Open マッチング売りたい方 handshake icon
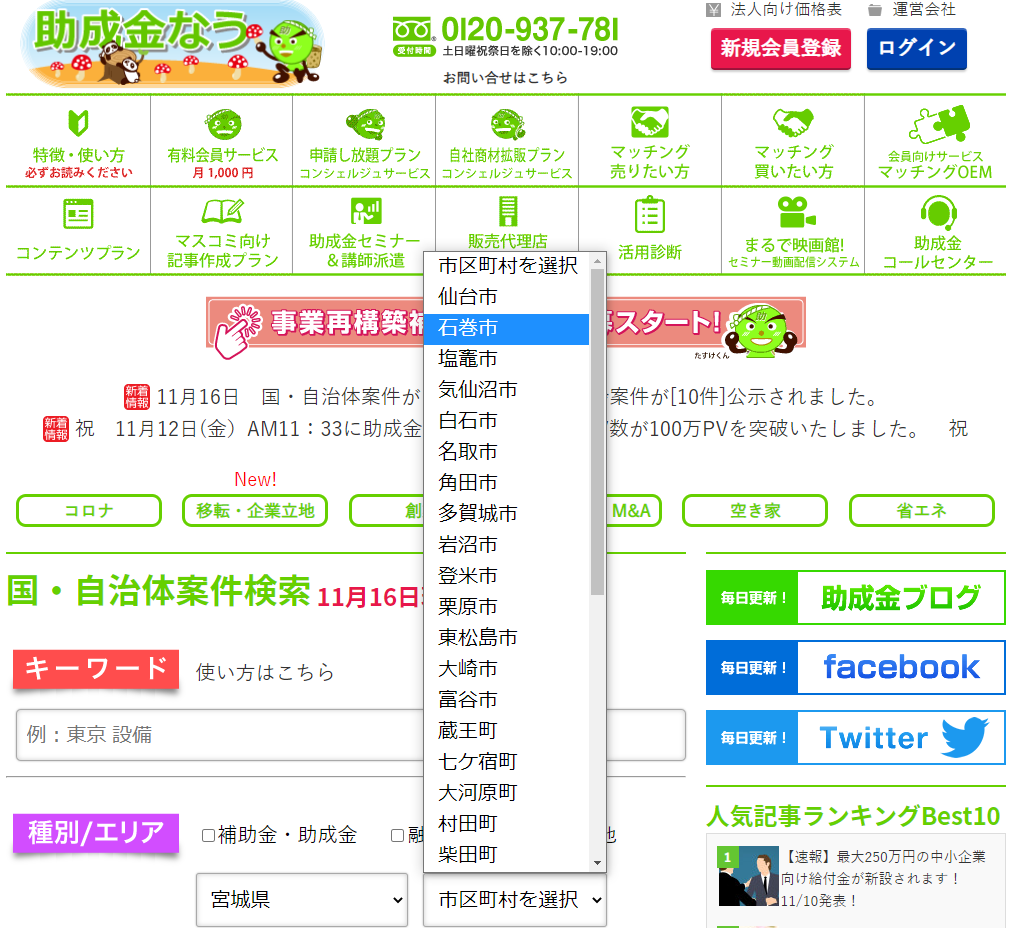 [x=650, y=122]
